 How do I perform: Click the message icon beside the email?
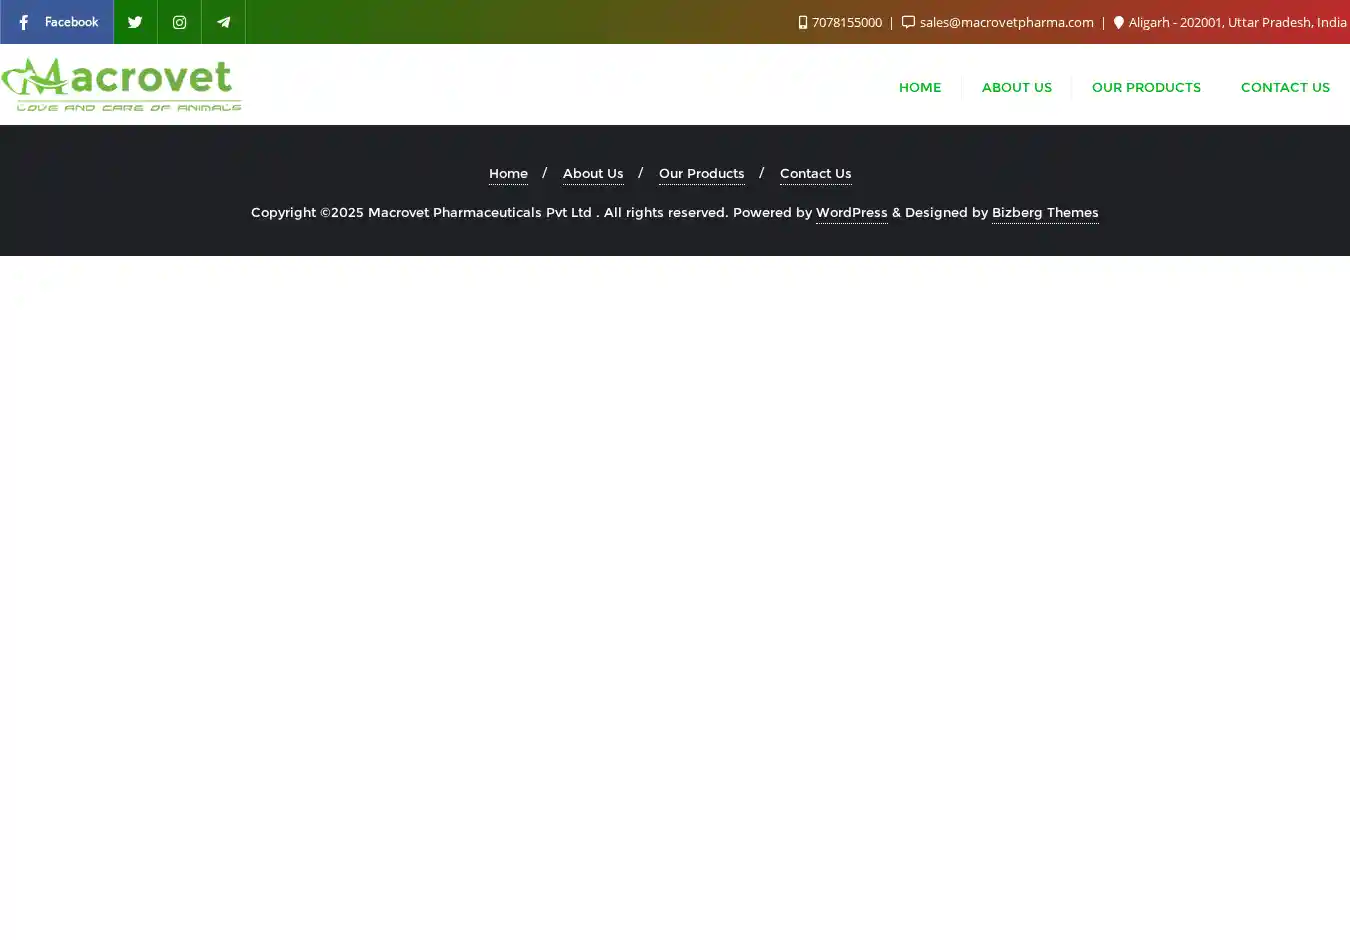[908, 22]
